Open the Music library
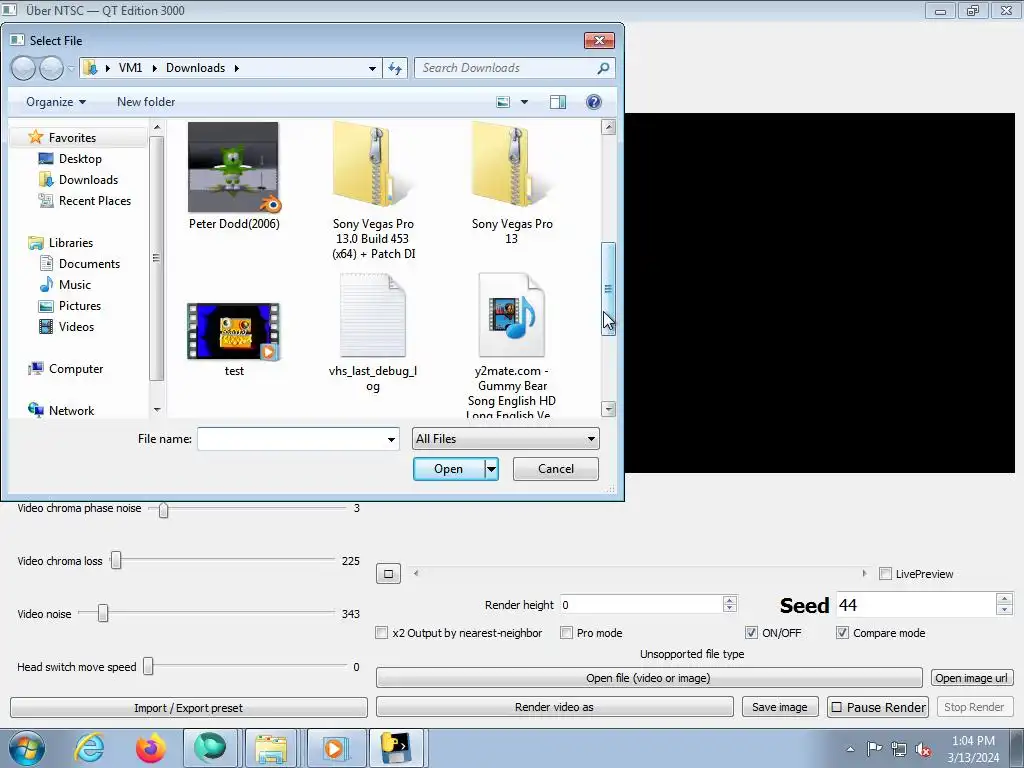Image resolution: width=1024 pixels, height=768 pixels. (x=74, y=285)
